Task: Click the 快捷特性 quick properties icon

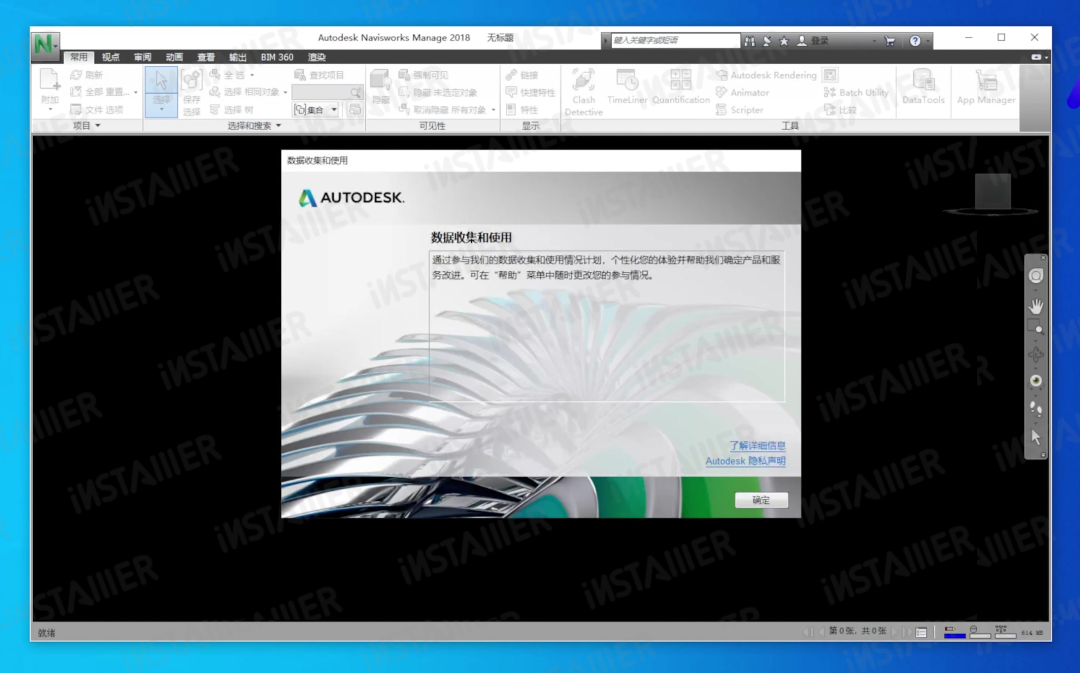Action: click(x=511, y=92)
